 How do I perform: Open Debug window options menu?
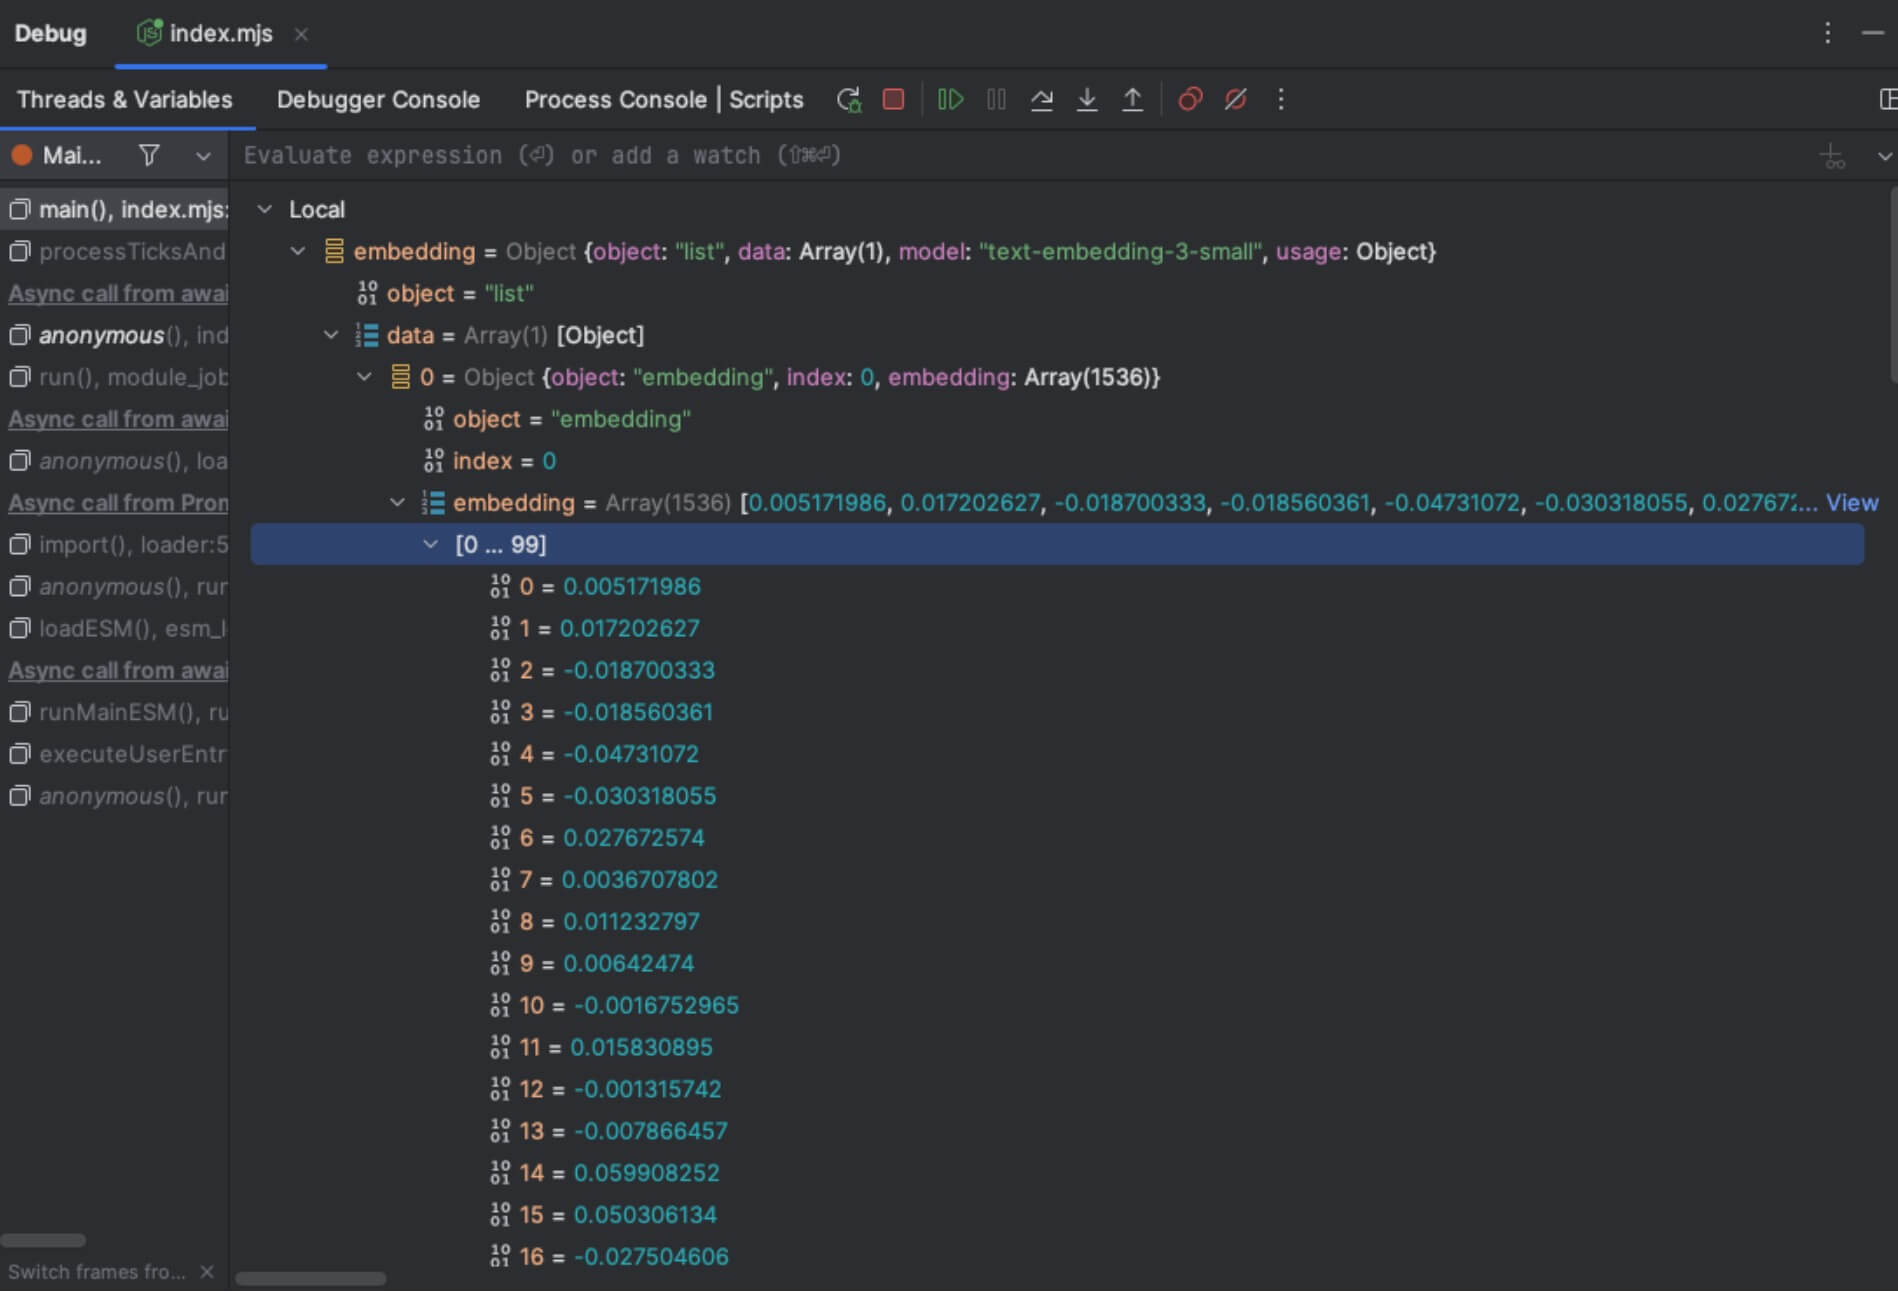(1827, 33)
